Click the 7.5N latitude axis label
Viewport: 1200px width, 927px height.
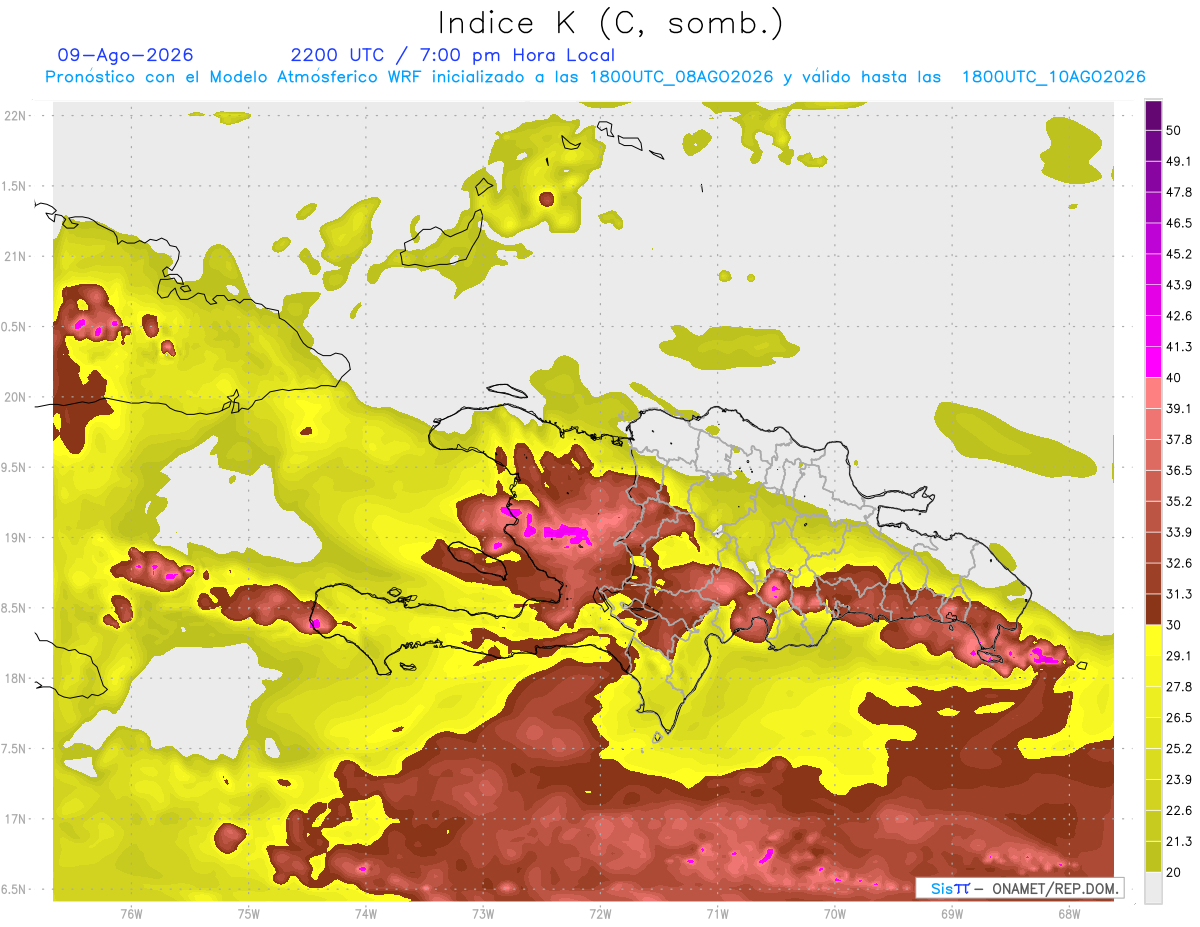point(15,749)
